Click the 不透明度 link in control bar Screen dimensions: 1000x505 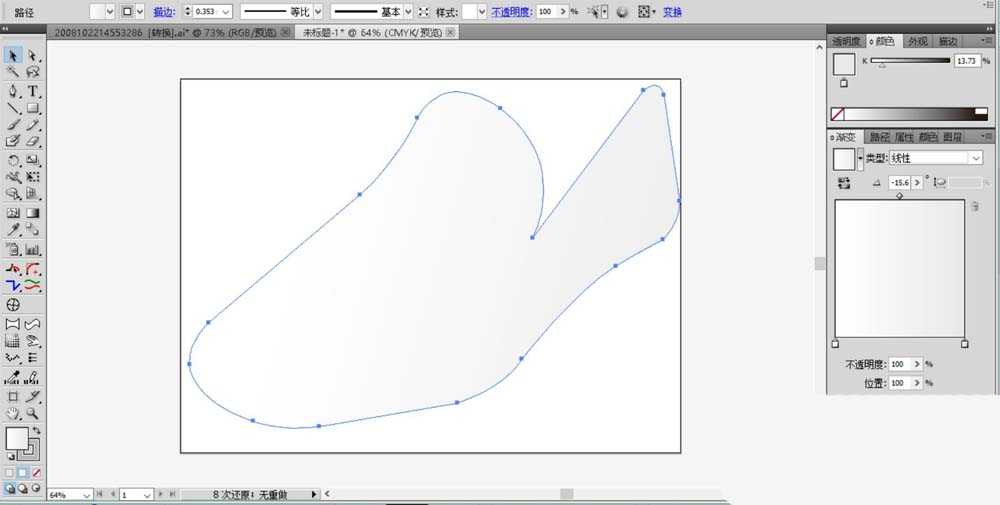511,11
